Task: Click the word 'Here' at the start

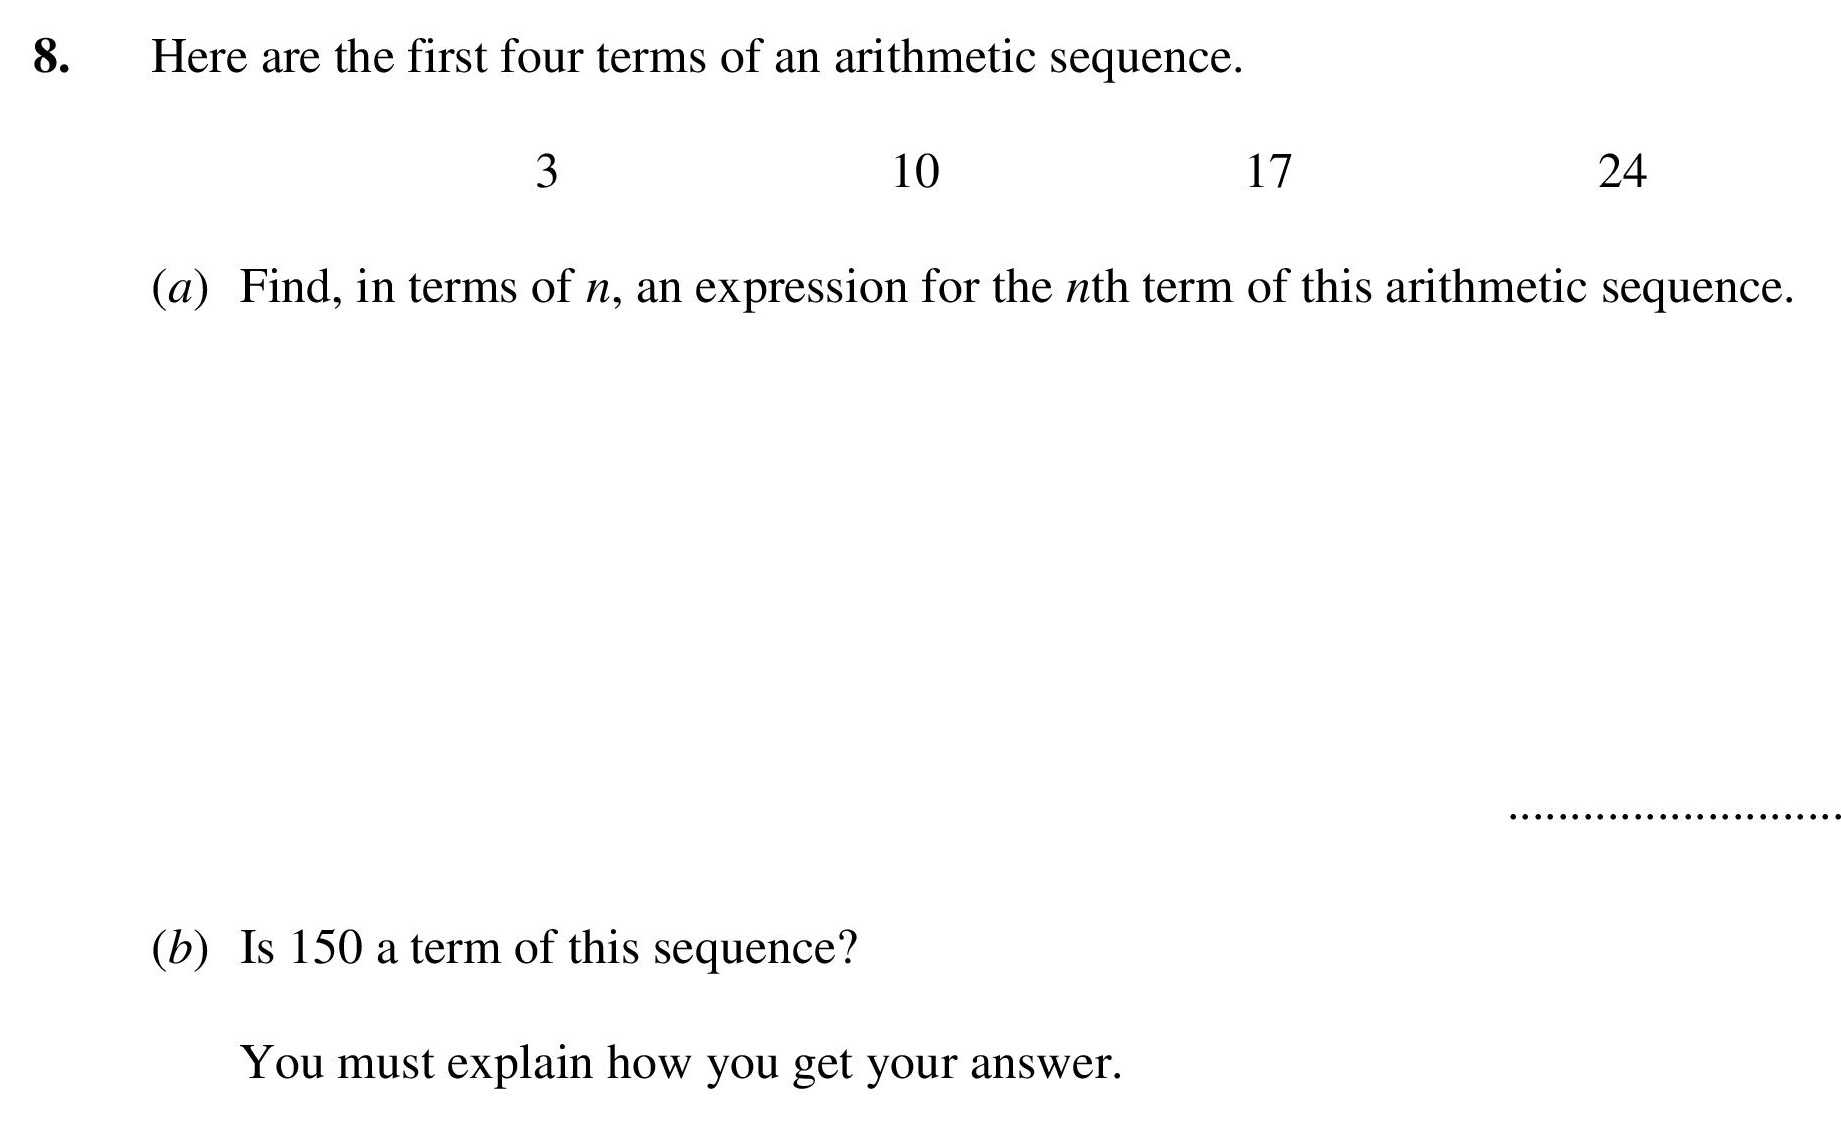Action: tap(199, 57)
